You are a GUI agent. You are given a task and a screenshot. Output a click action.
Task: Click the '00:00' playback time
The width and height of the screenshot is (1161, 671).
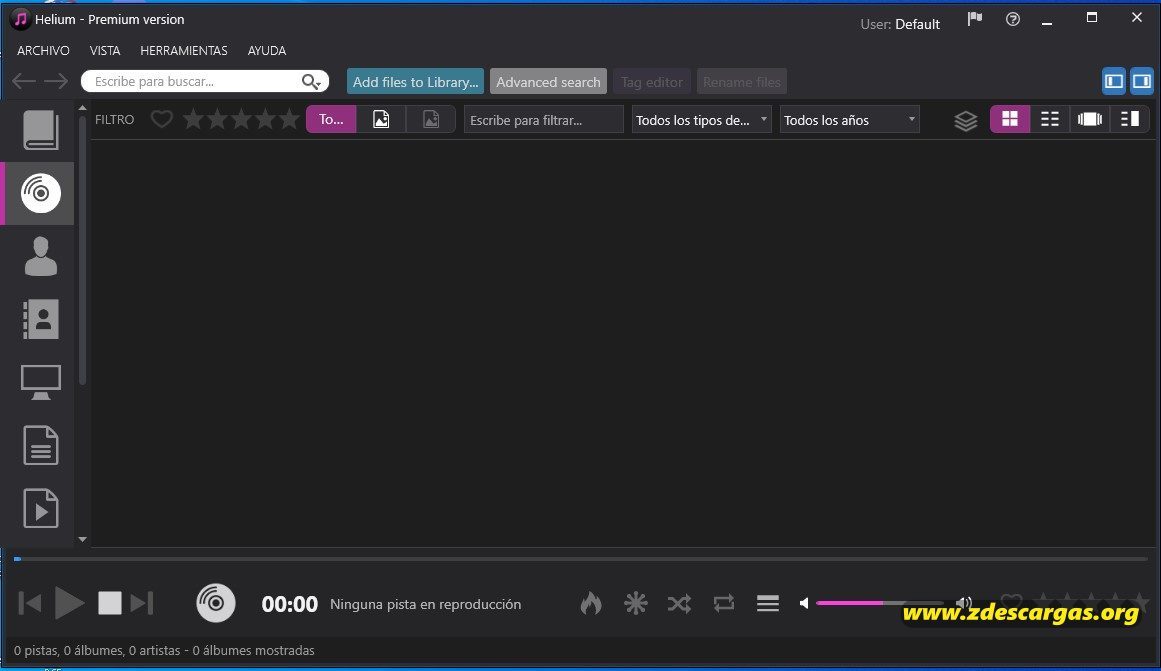click(x=290, y=604)
